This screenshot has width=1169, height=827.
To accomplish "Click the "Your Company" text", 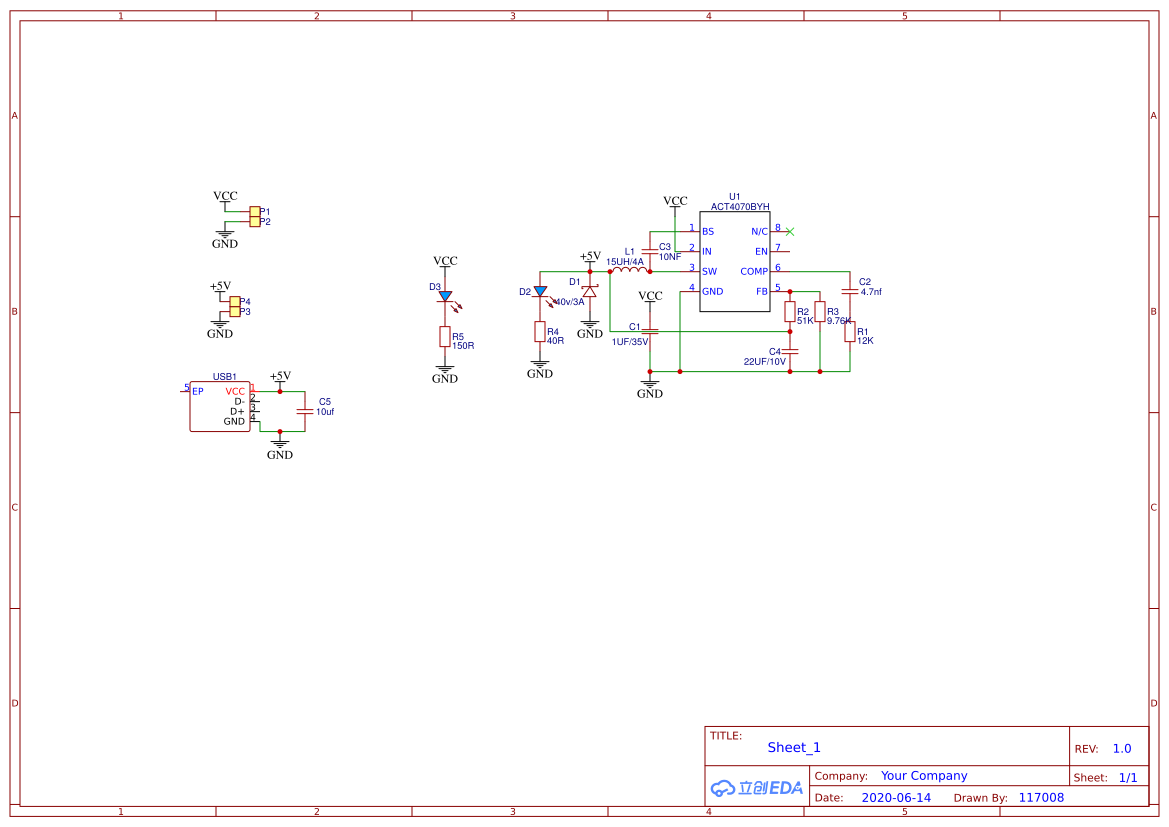I will click(924, 776).
